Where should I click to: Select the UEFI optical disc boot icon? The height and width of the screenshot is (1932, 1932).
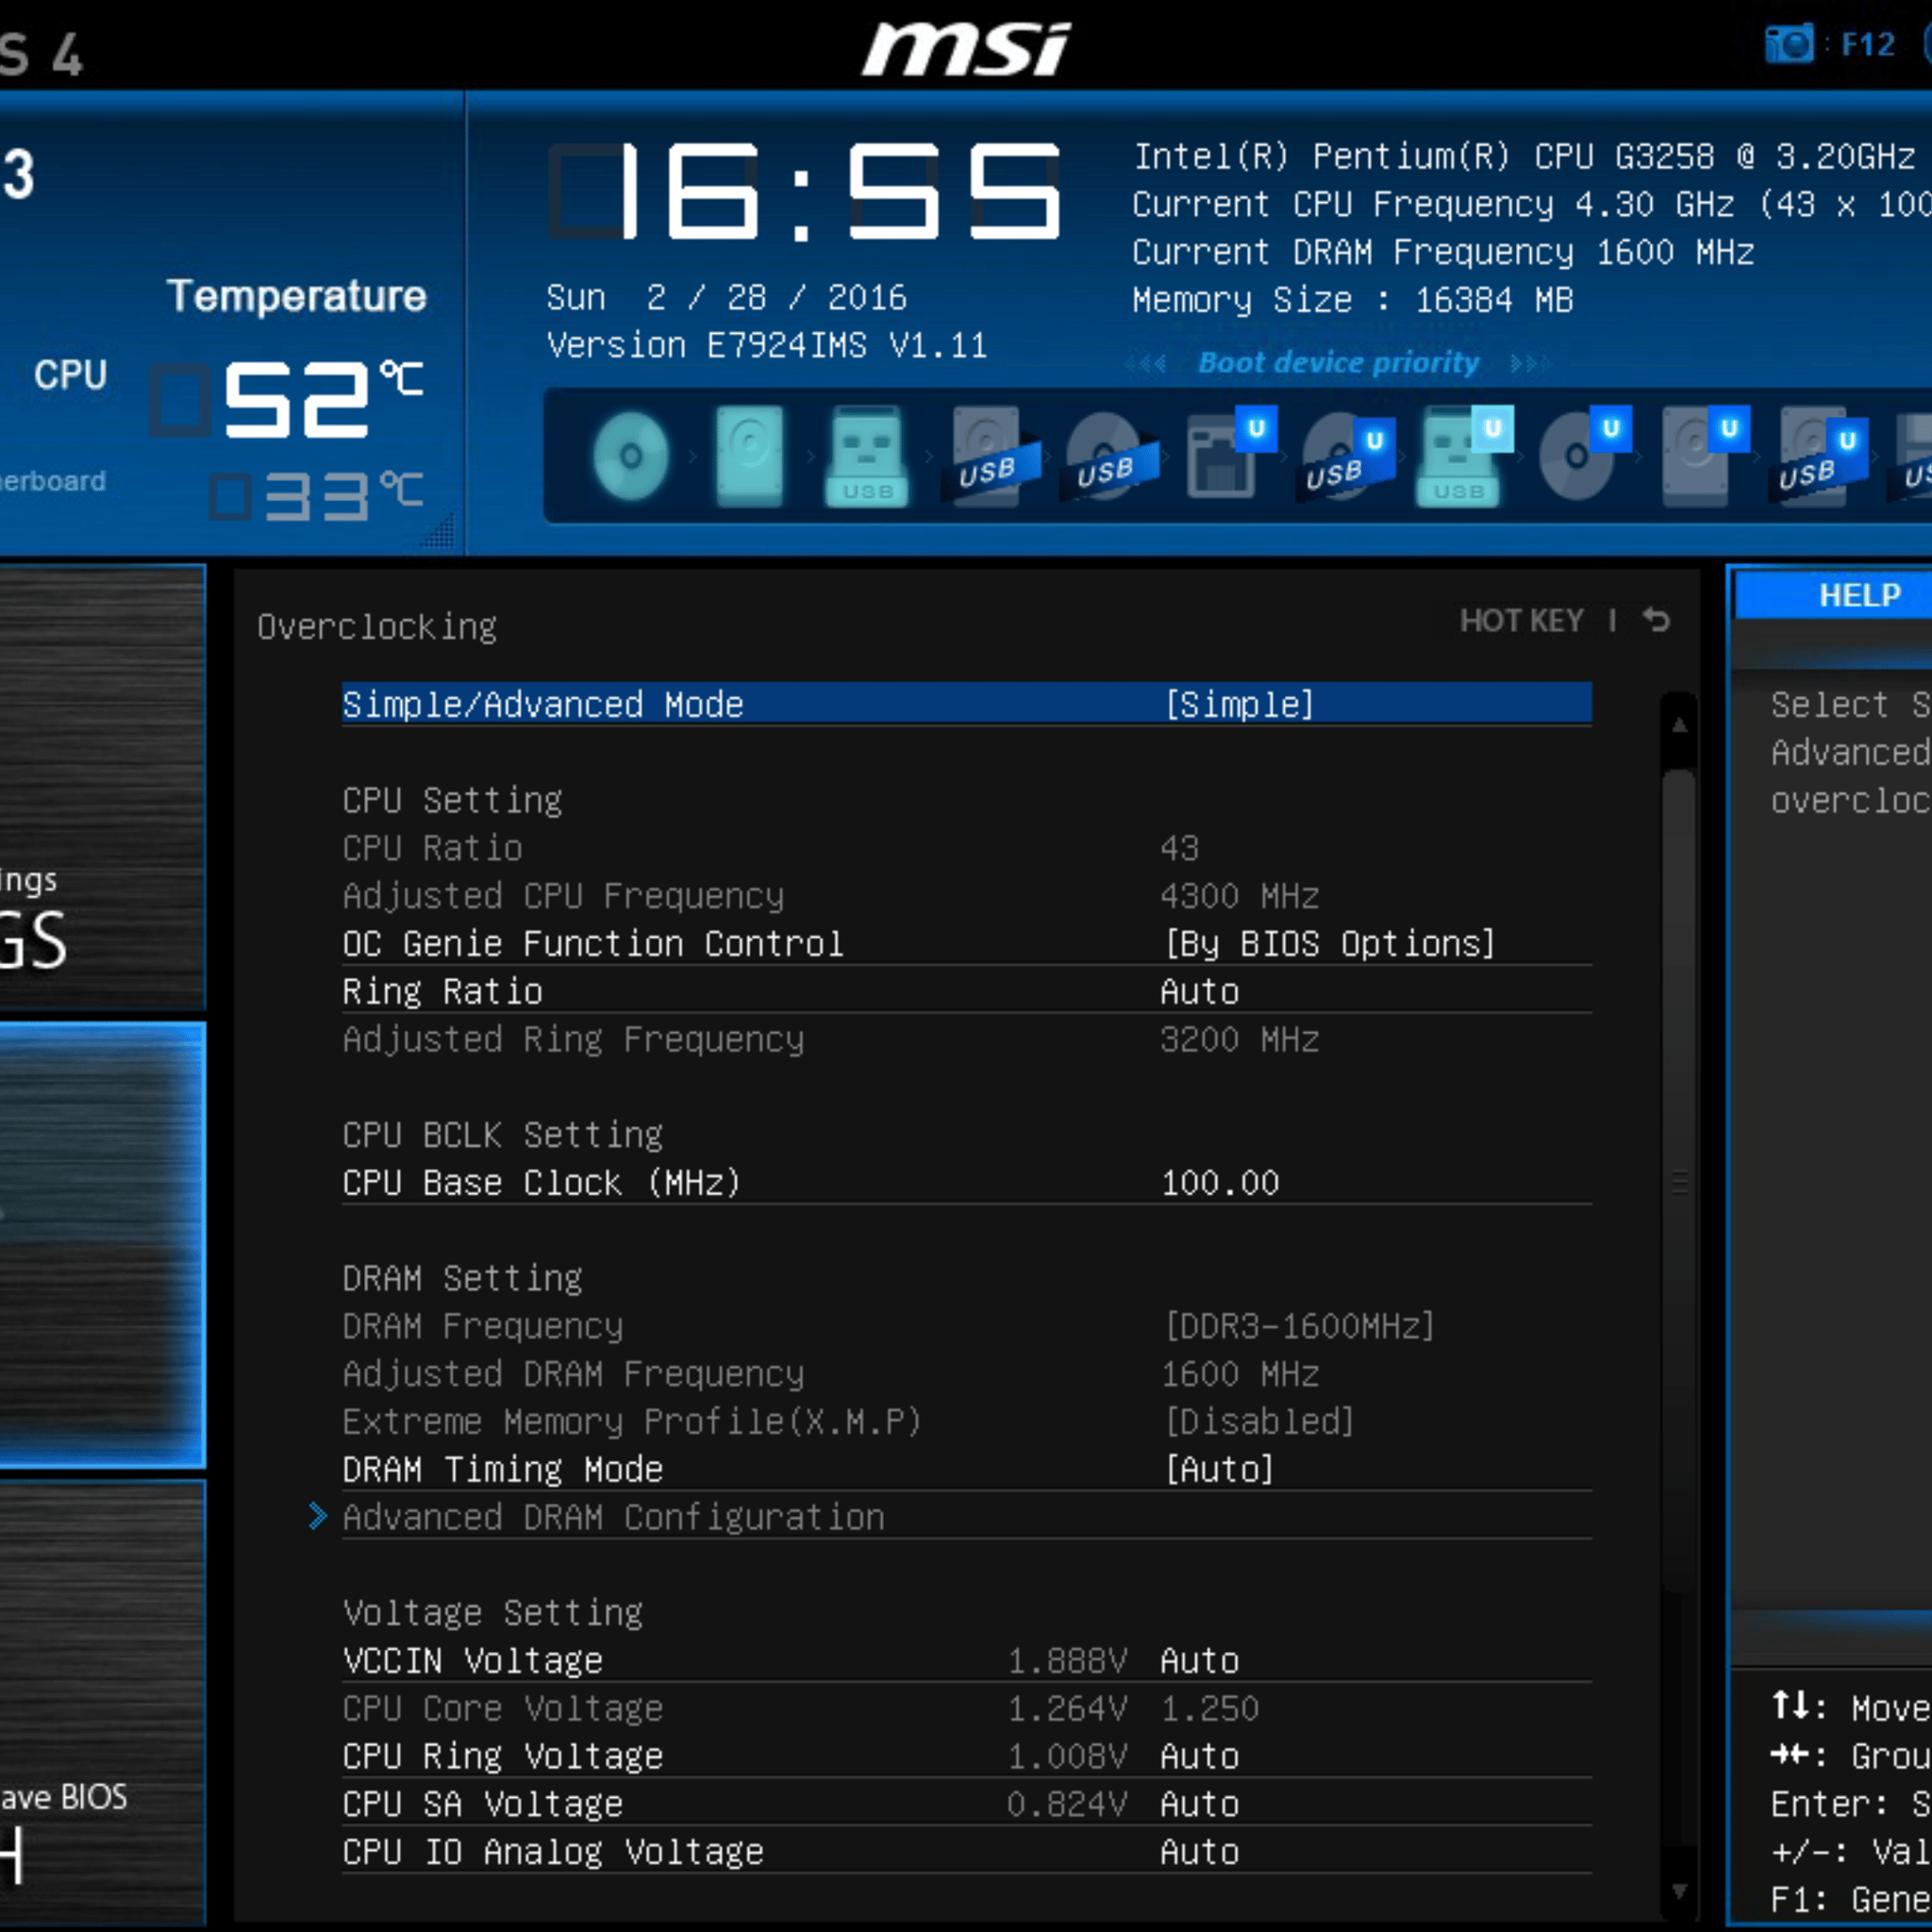(x=1584, y=452)
